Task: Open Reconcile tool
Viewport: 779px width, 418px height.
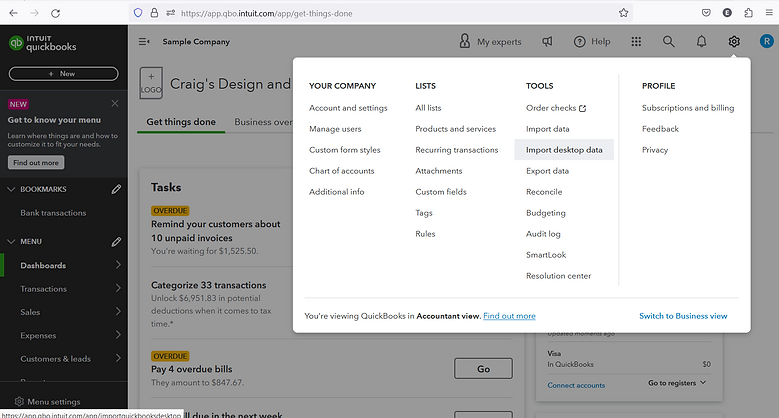Action: click(544, 191)
